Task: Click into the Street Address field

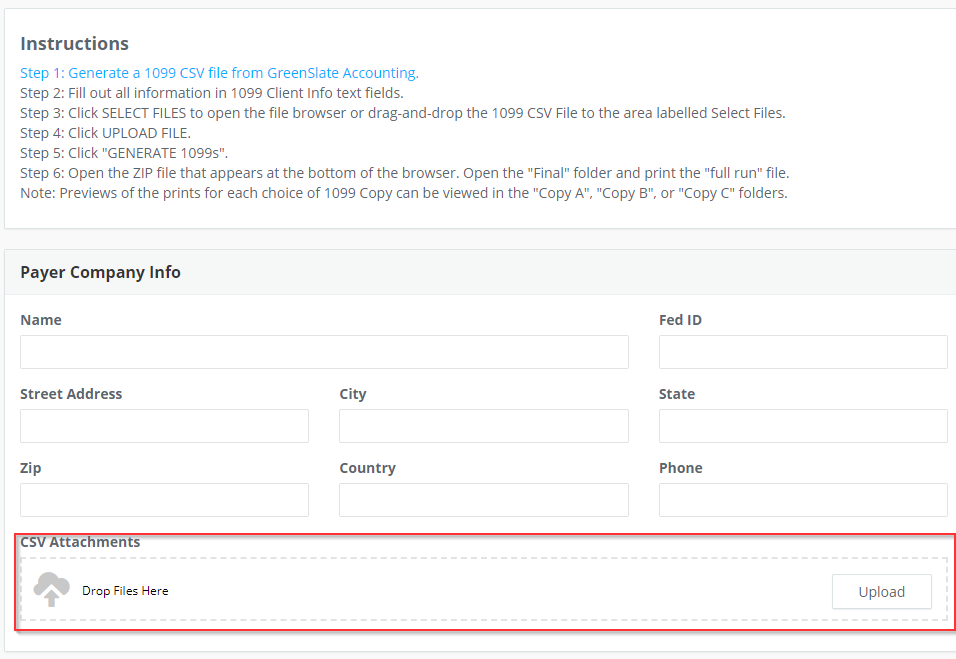Action: click(165, 426)
